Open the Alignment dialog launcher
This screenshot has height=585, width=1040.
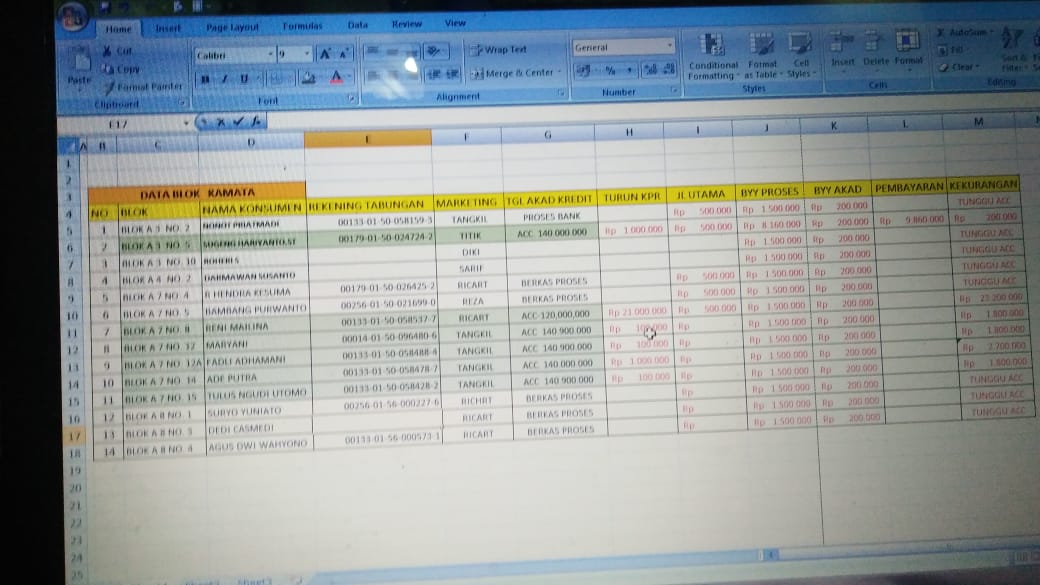(561, 94)
